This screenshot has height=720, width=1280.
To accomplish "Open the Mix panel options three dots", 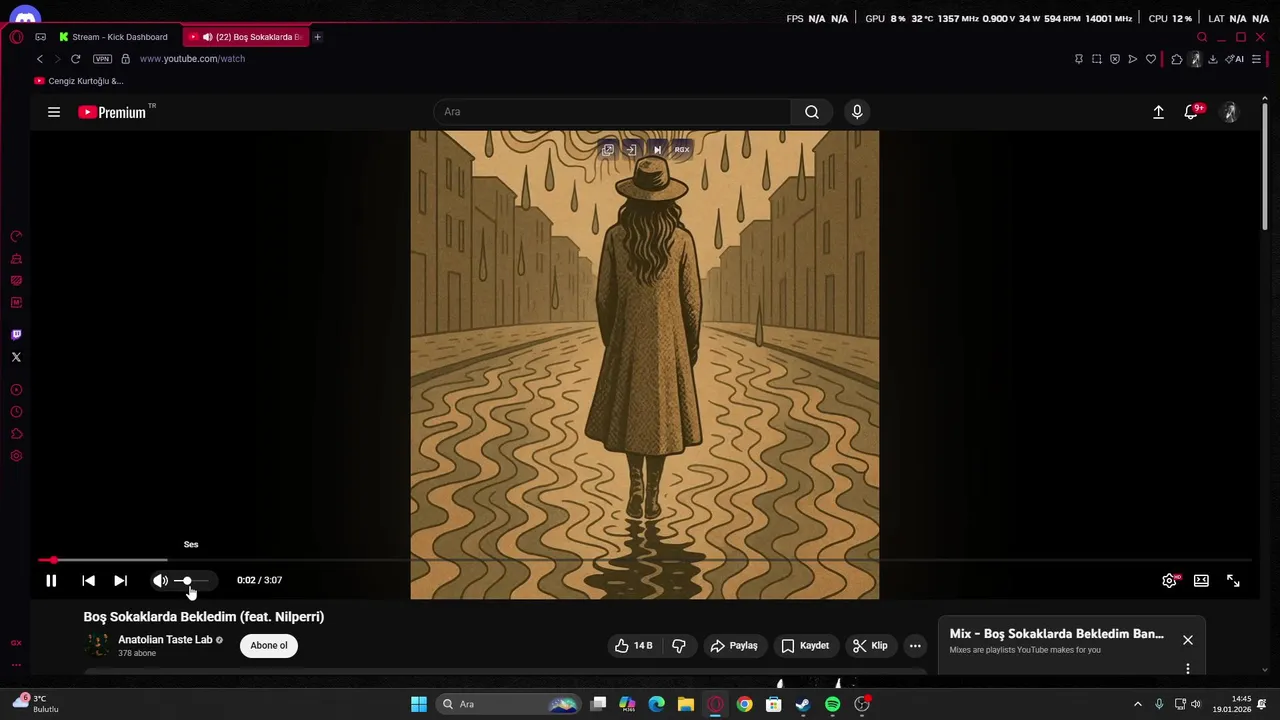I will coord(1188,668).
